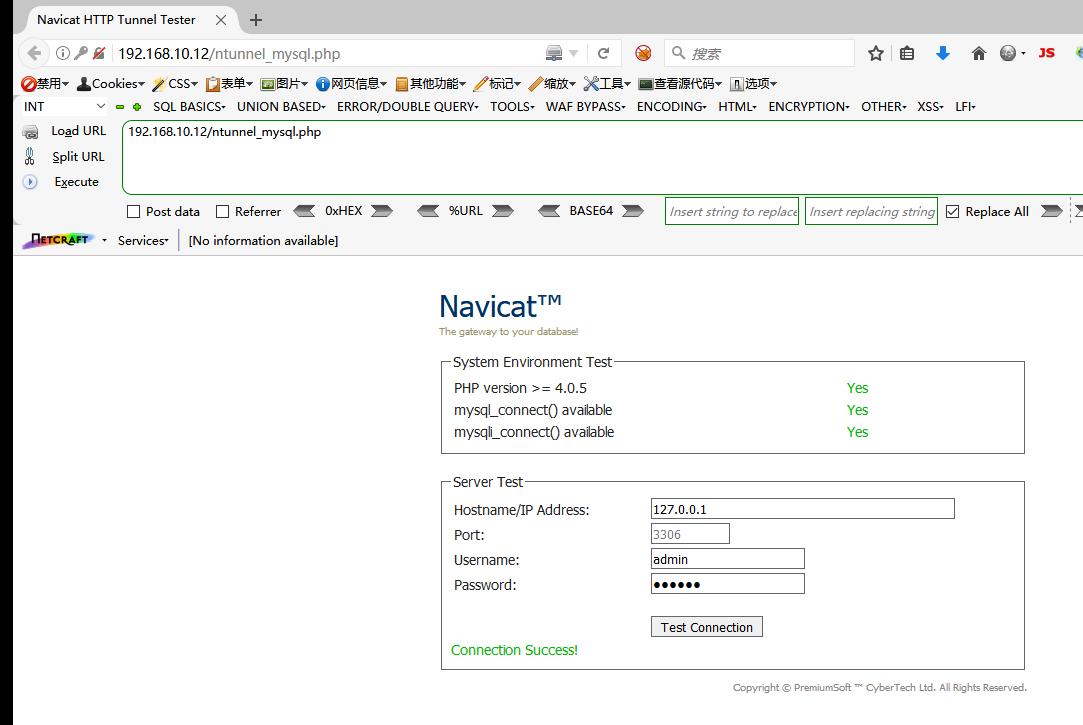Open the 禁用 developer toolbar menu

click(x=45, y=84)
